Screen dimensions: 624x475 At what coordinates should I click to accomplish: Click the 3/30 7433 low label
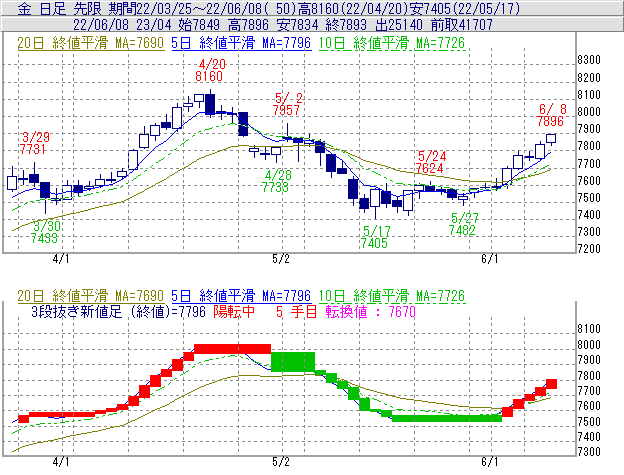pyautogui.click(x=45, y=232)
